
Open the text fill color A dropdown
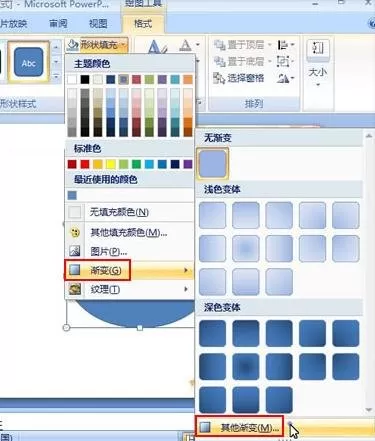coord(189,45)
